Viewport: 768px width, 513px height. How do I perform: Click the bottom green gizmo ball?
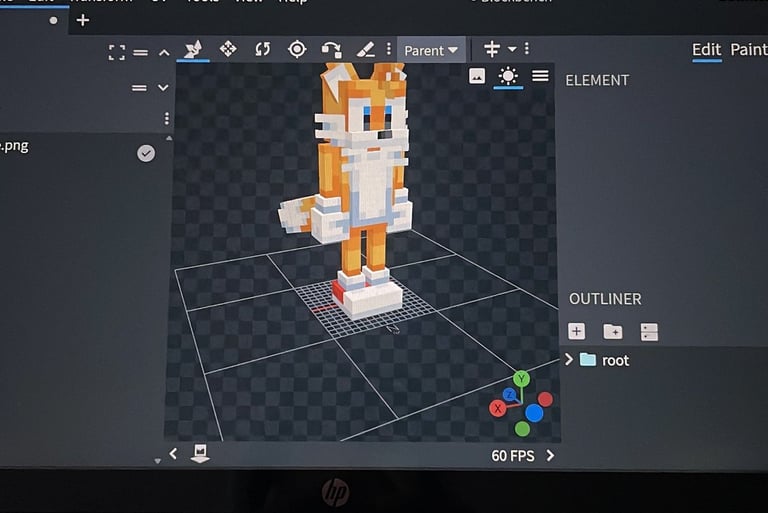pyautogui.click(x=522, y=430)
